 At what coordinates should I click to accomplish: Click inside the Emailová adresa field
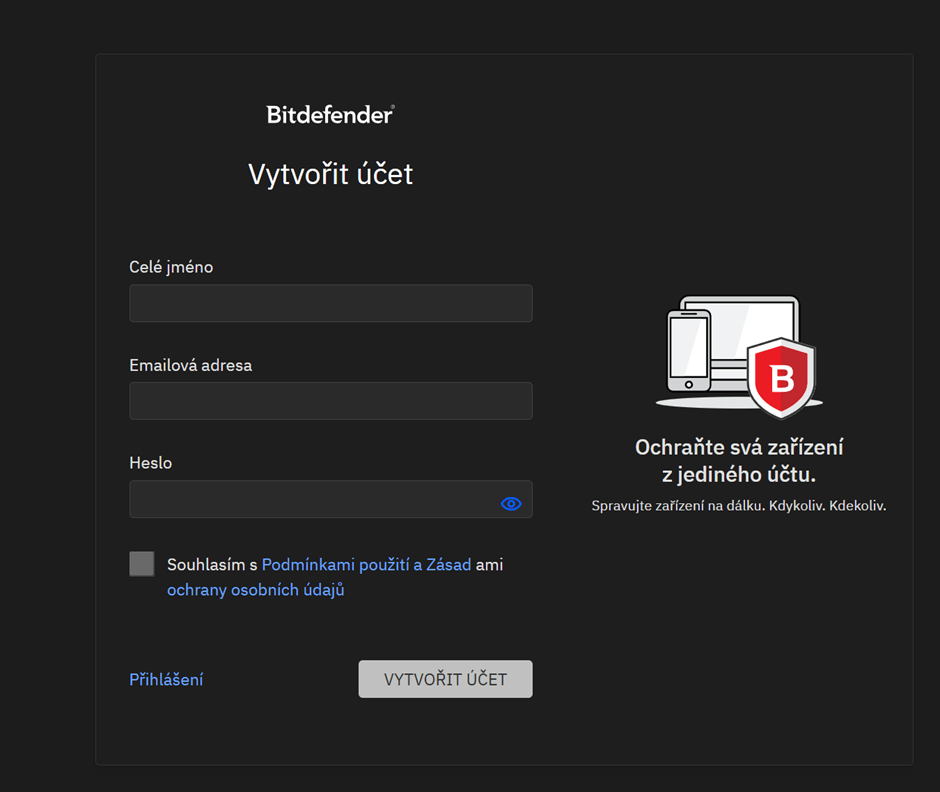(330, 401)
